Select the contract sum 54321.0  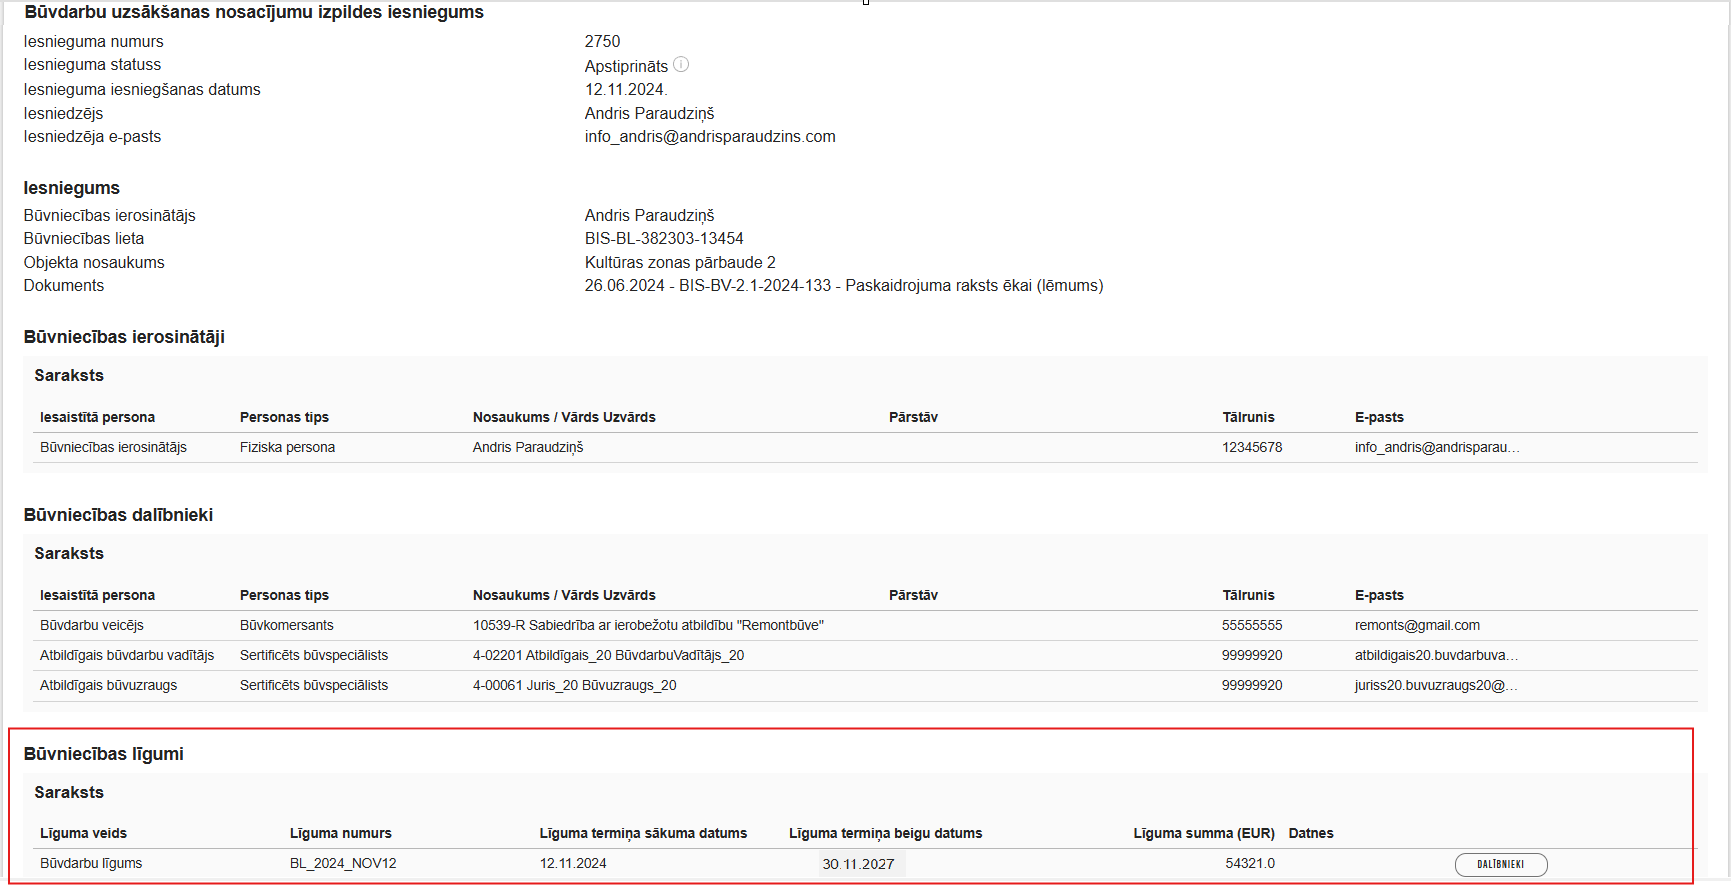tap(1250, 863)
